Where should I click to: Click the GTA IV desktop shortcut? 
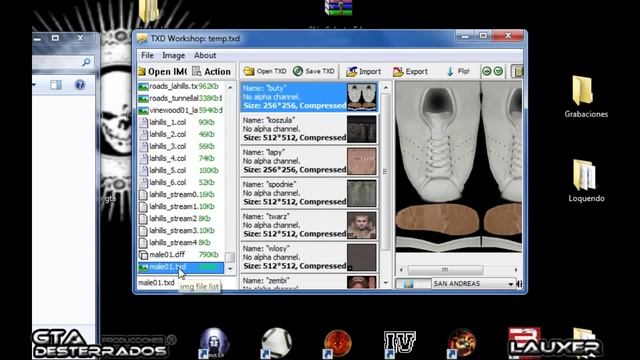point(399,343)
